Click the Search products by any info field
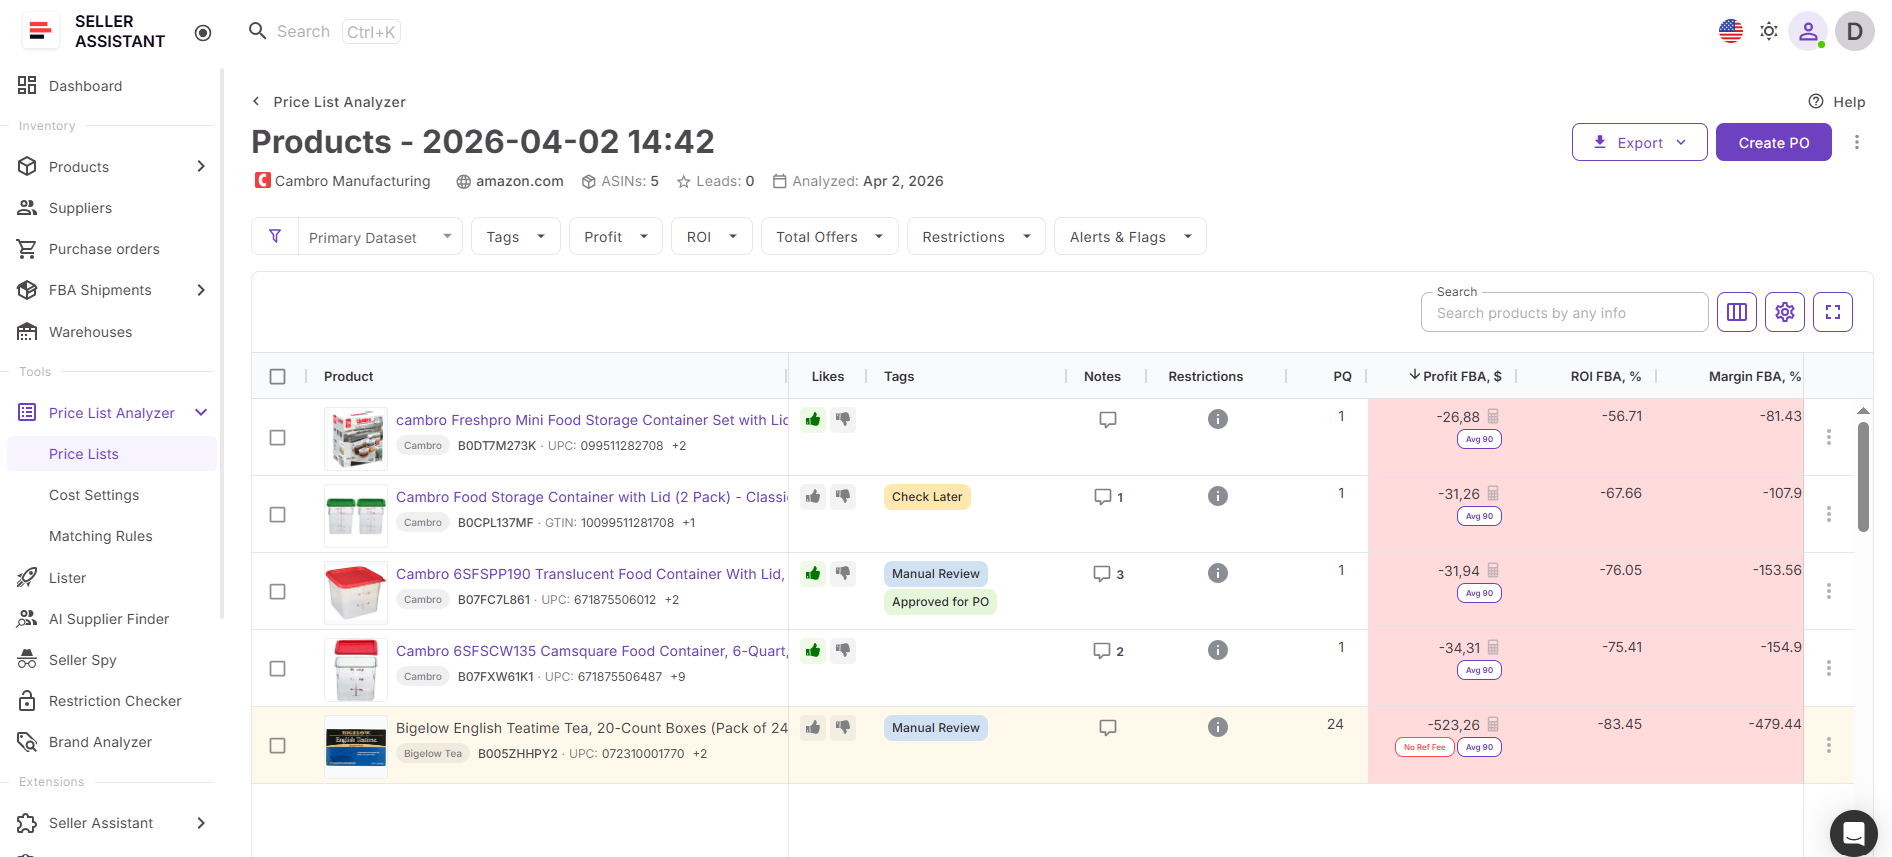The width and height of the screenshot is (1892, 857). pyautogui.click(x=1564, y=312)
